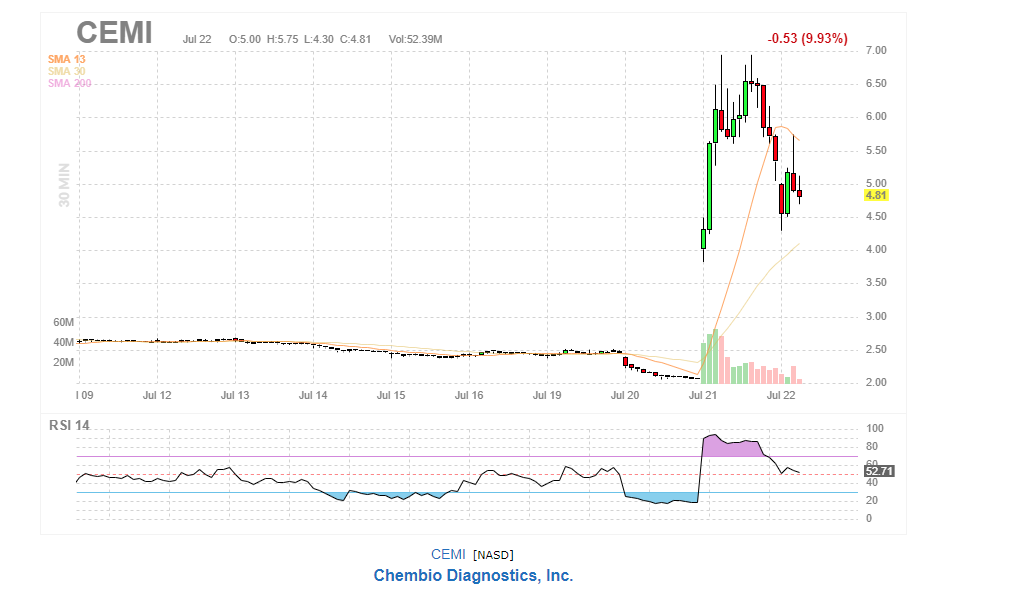Toggle the SMA 200 legend label
Image resolution: width=1028 pixels, height=590 pixels.
tap(69, 83)
